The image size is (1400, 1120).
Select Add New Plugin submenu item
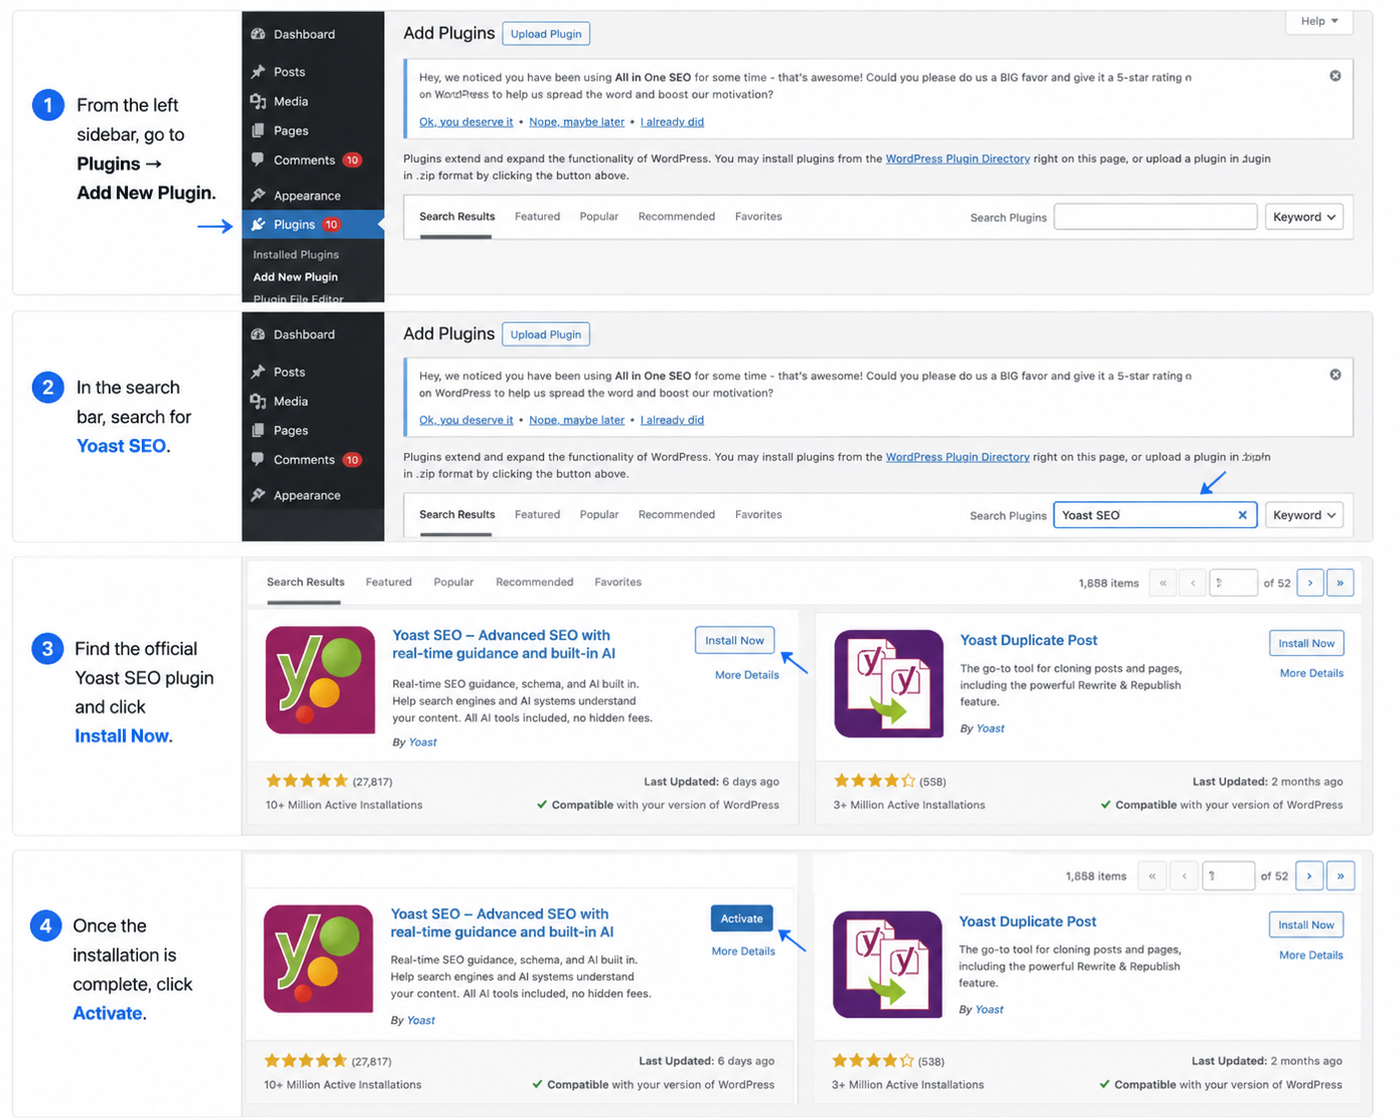295,277
